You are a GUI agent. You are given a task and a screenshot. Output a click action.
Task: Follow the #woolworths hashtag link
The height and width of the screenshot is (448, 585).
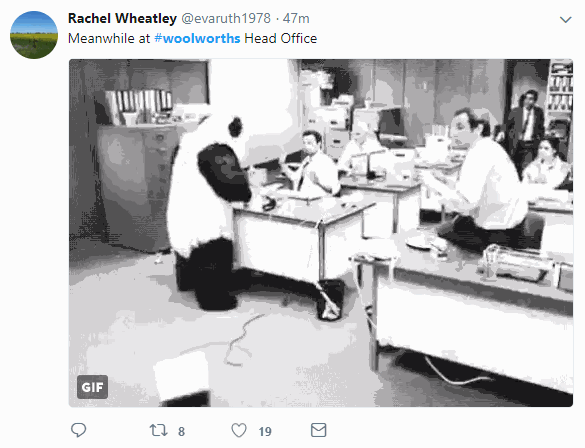197,38
